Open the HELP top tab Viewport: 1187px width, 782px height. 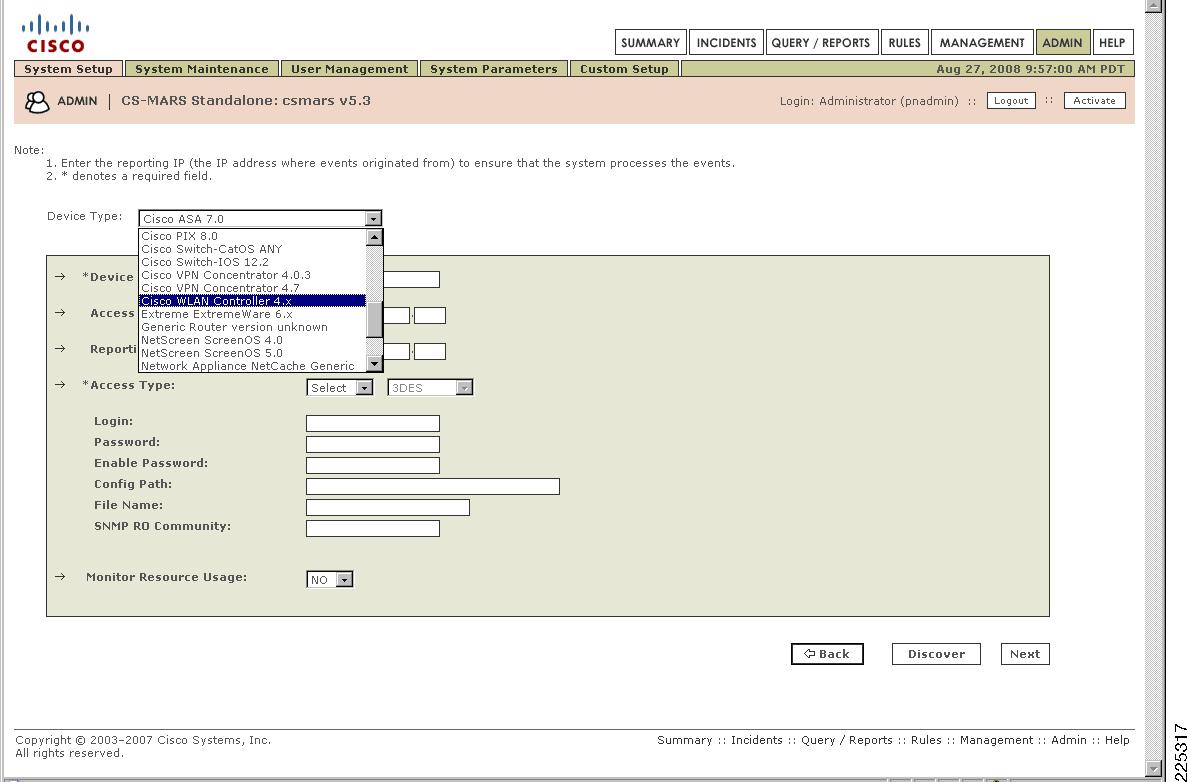(x=1112, y=42)
